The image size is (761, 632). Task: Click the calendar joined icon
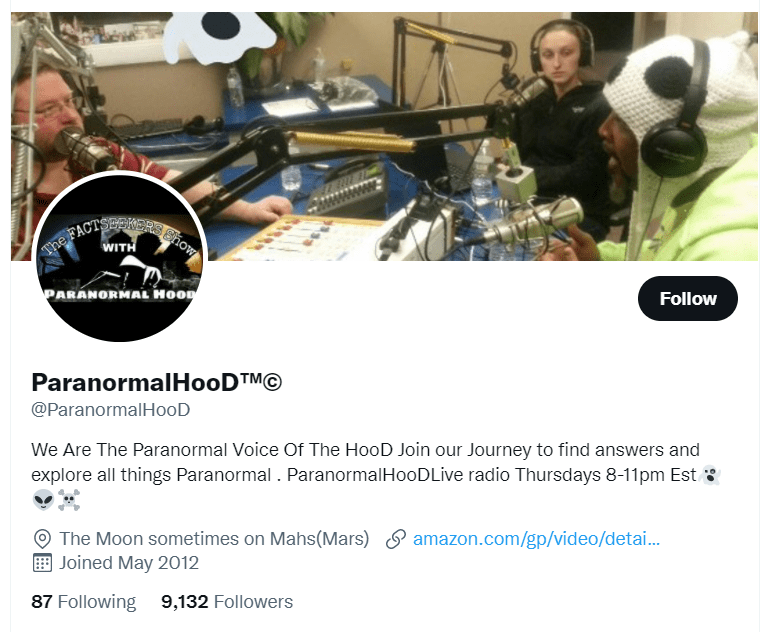[42, 563]
